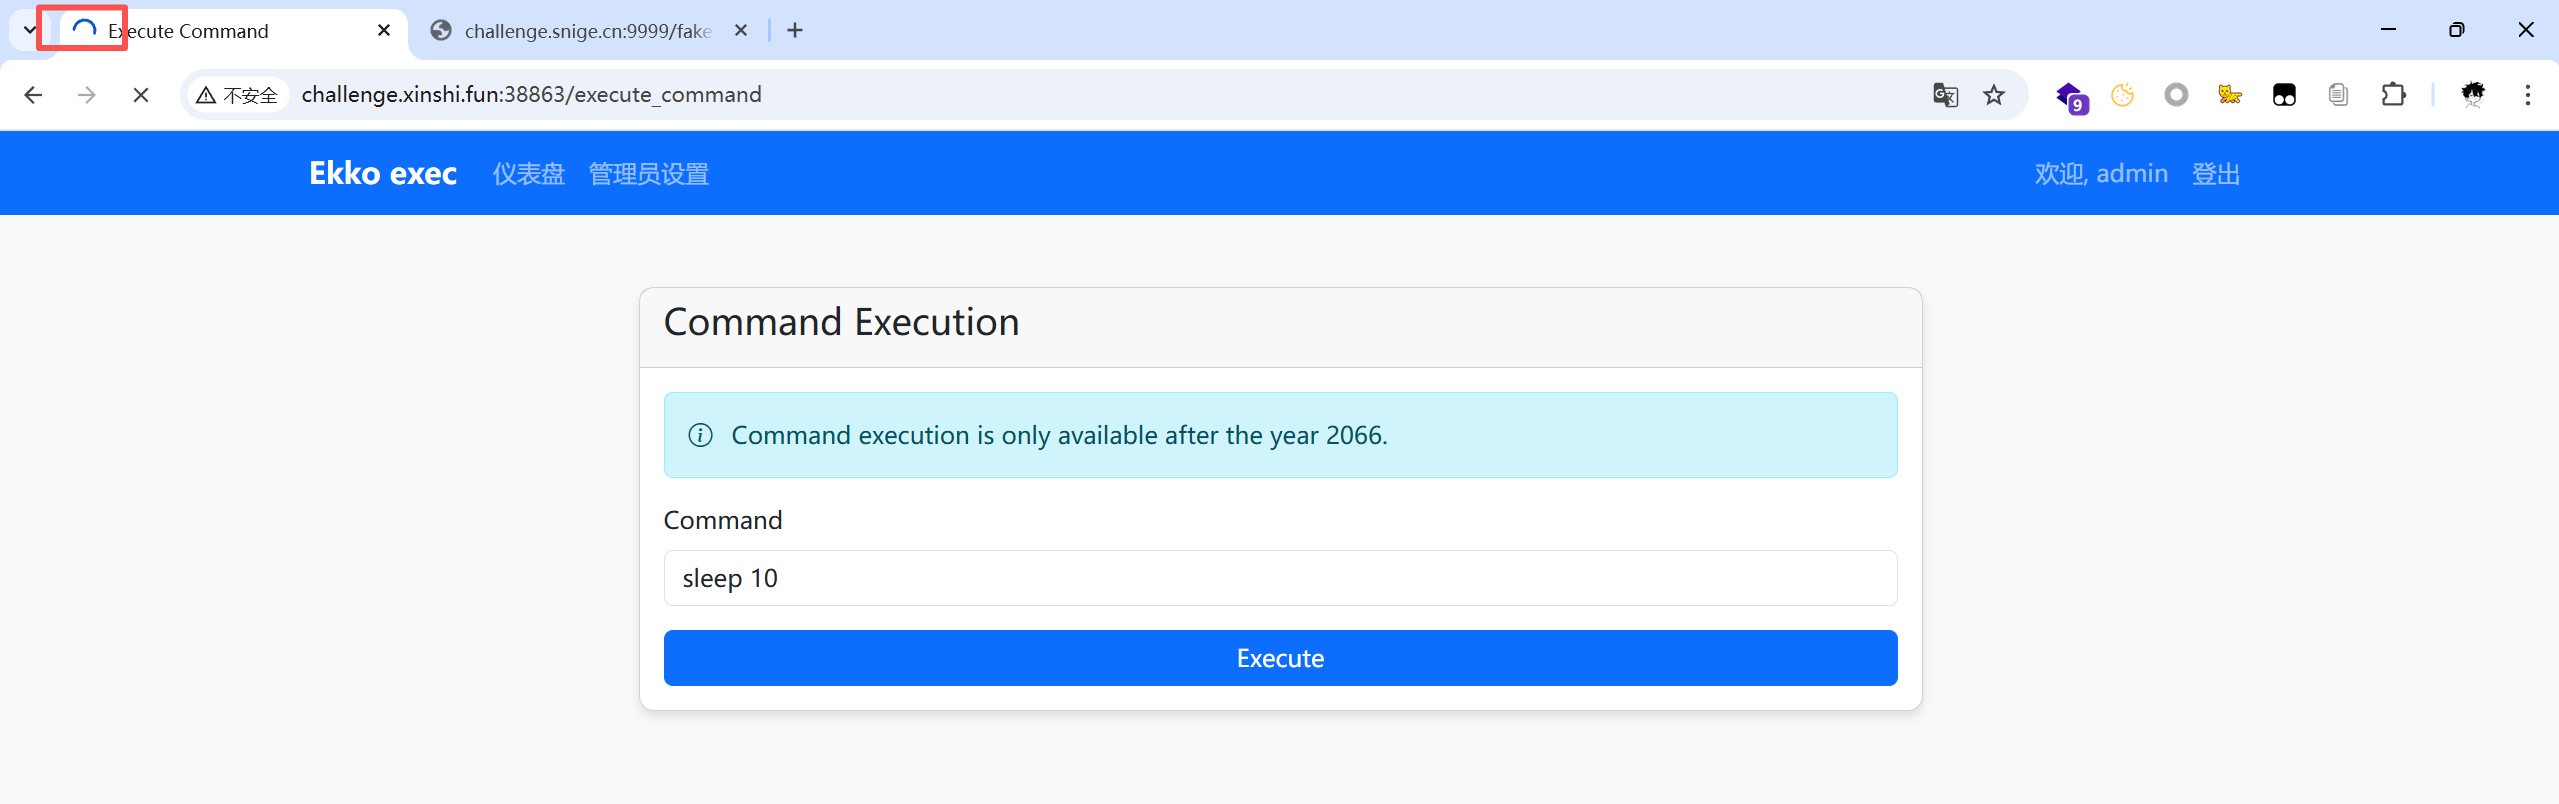Screen dimensions: 2559x804
Task: Expand the tab search dropdown
Action: [29, 30]
